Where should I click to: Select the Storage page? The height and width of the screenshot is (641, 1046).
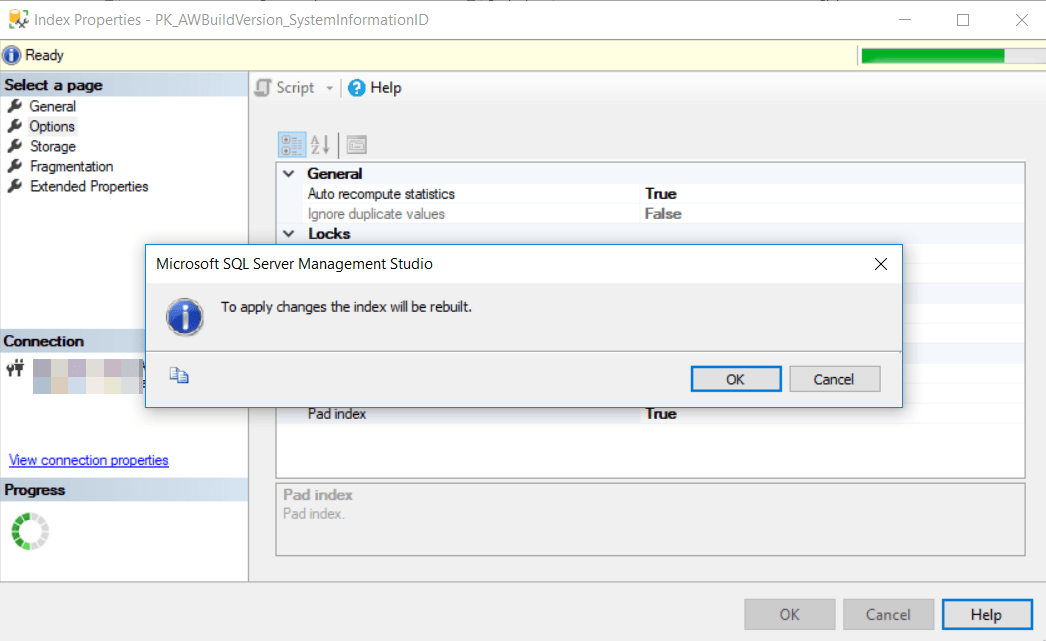tap(53, 146)
